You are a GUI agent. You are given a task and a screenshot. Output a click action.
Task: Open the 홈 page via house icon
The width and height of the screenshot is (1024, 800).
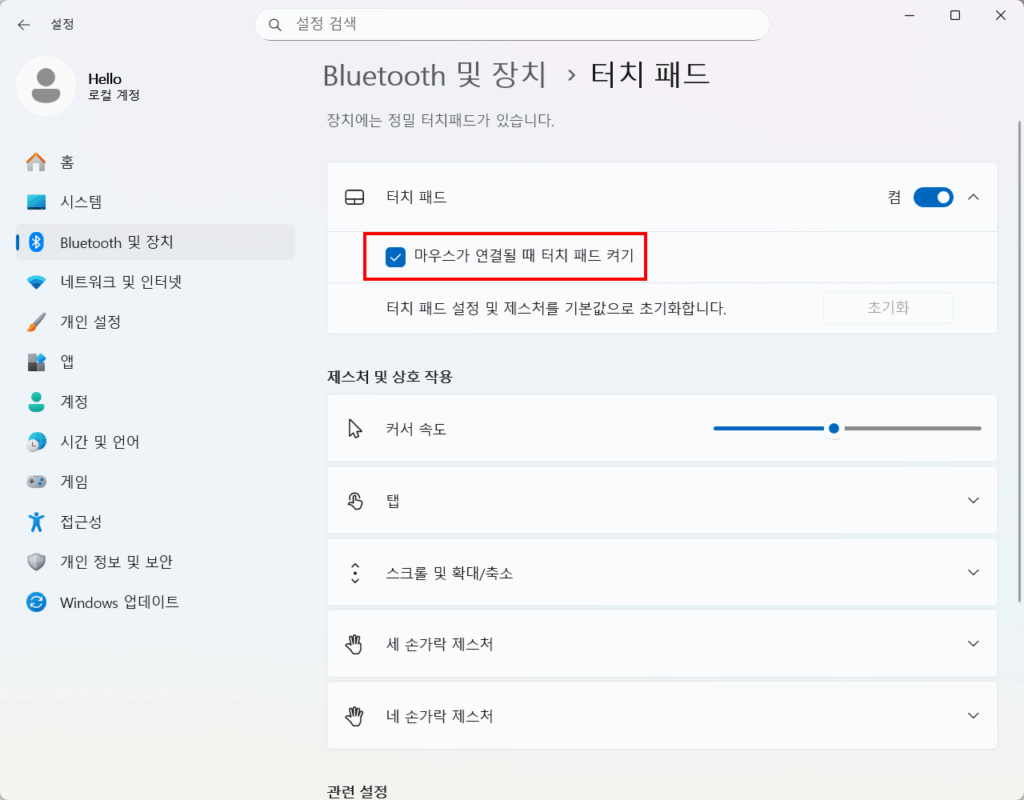tap(37, 162)
